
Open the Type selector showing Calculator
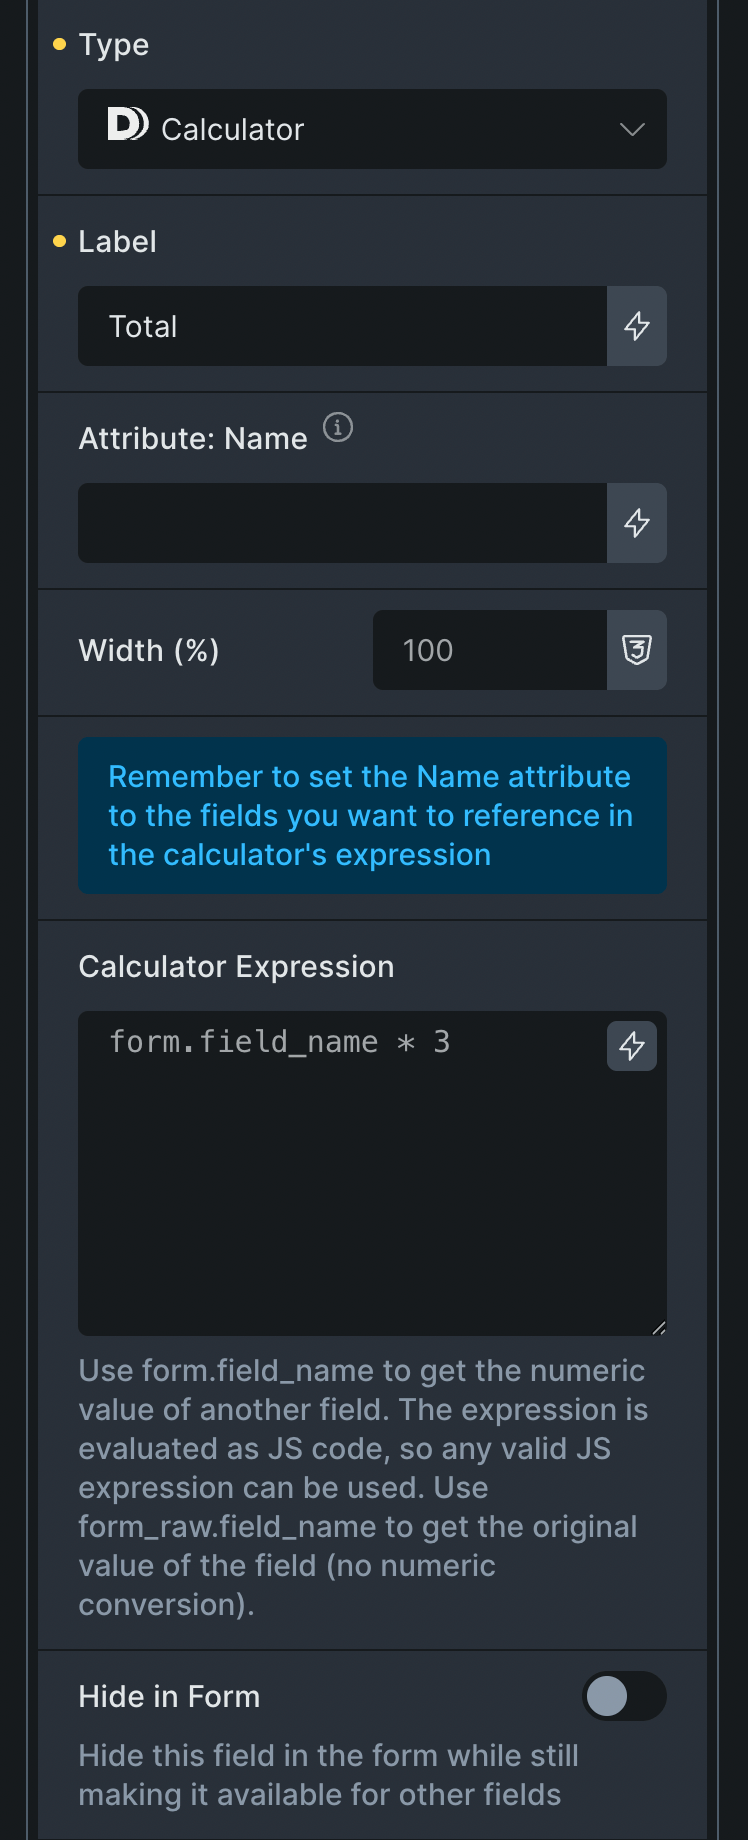click(372, 129)
